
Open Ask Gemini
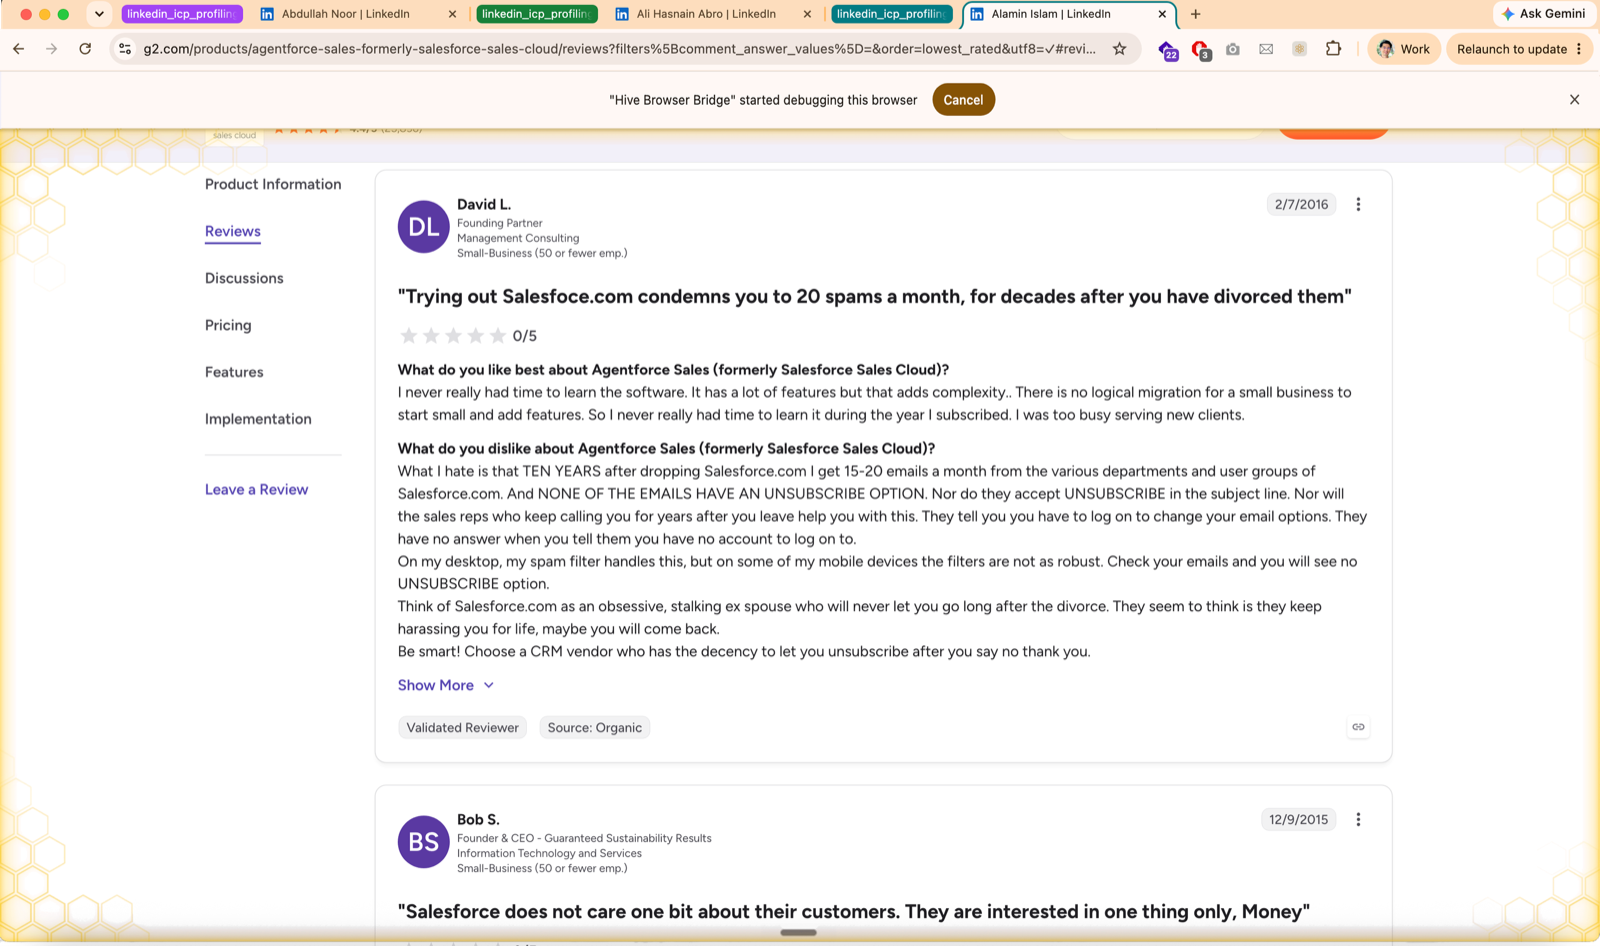click(x=1543, y=14)
